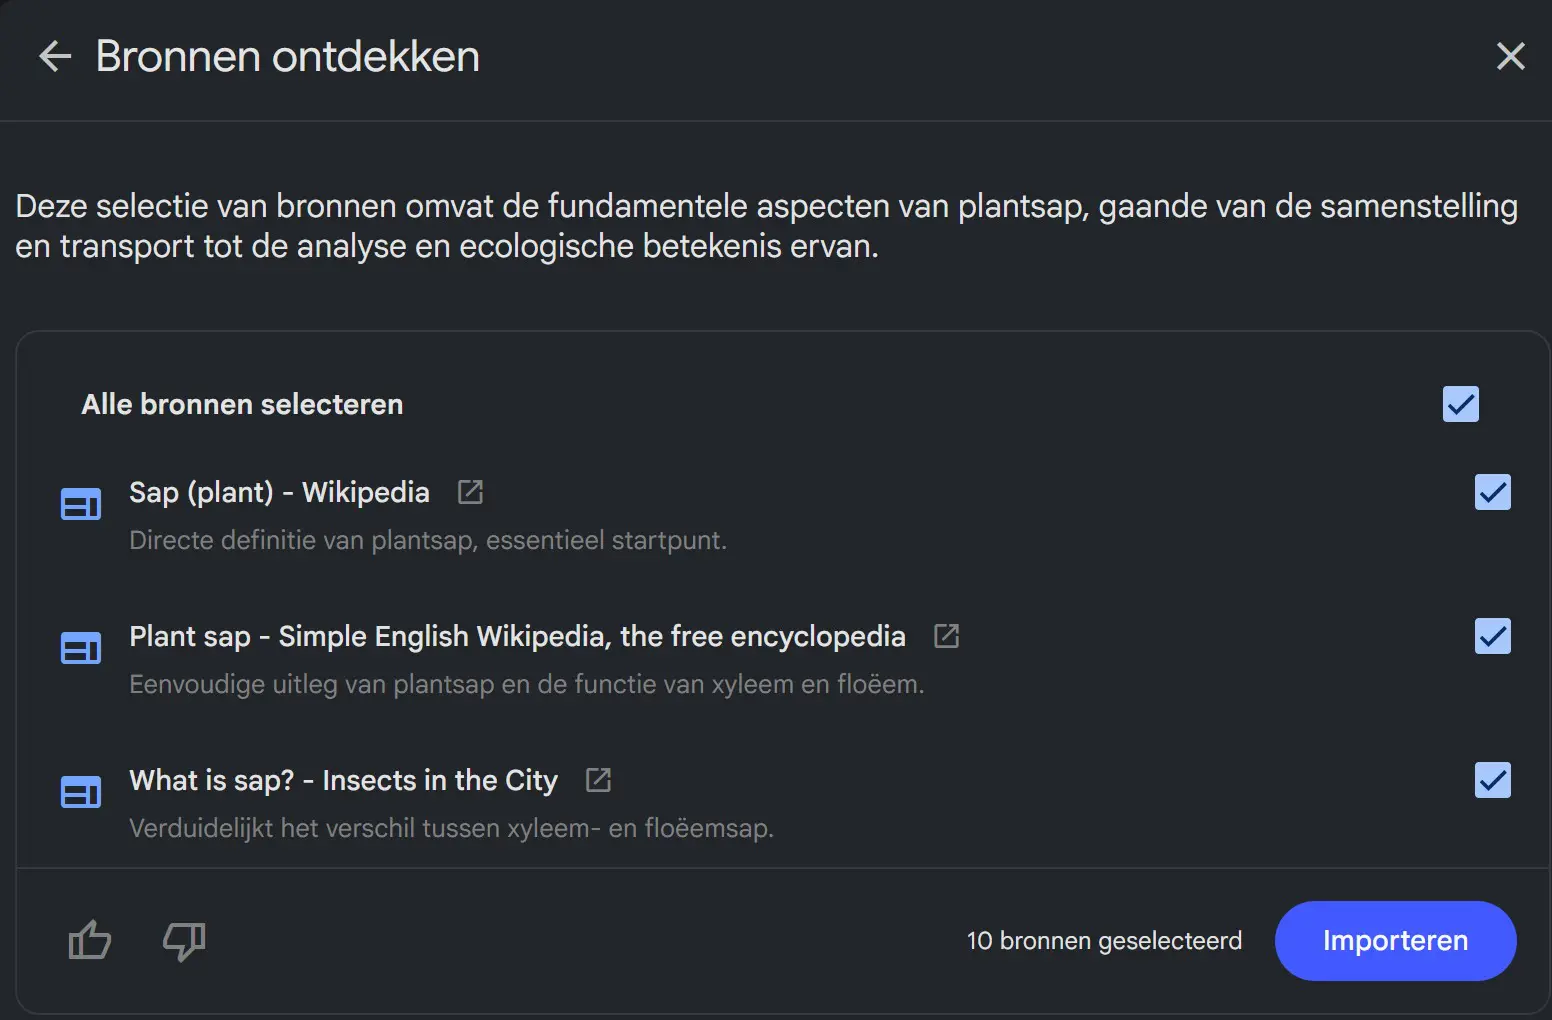This screenshot has width=1552, height=1020.
Task: Click the thumbs up feedback icon
Action: tap(89, 940)
